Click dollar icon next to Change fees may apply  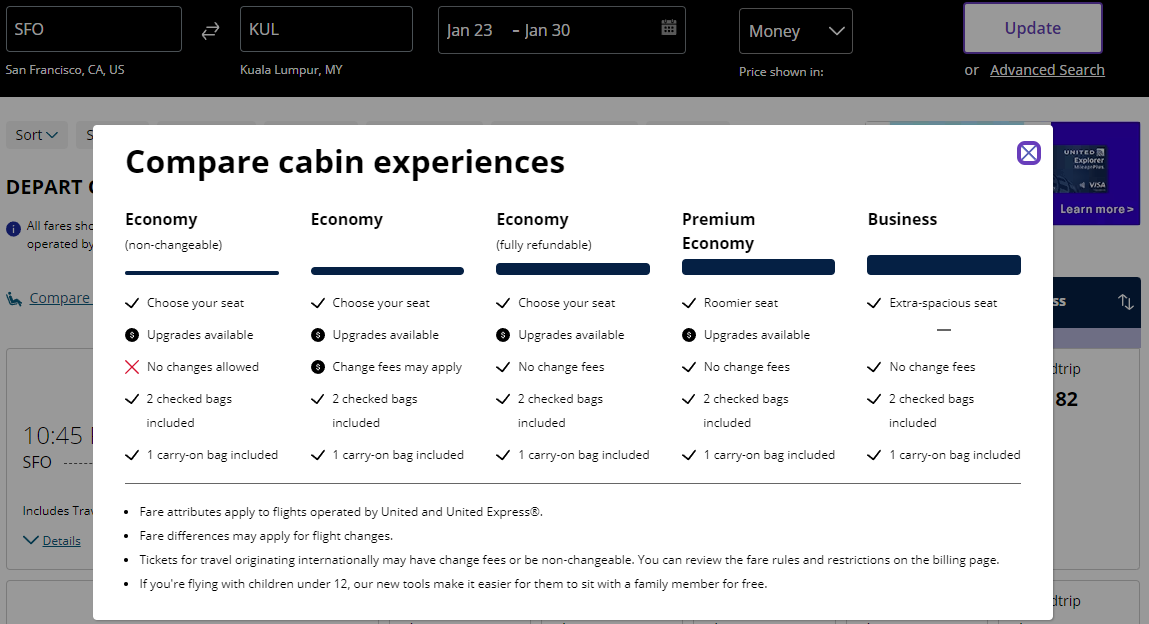coord(318,367)
